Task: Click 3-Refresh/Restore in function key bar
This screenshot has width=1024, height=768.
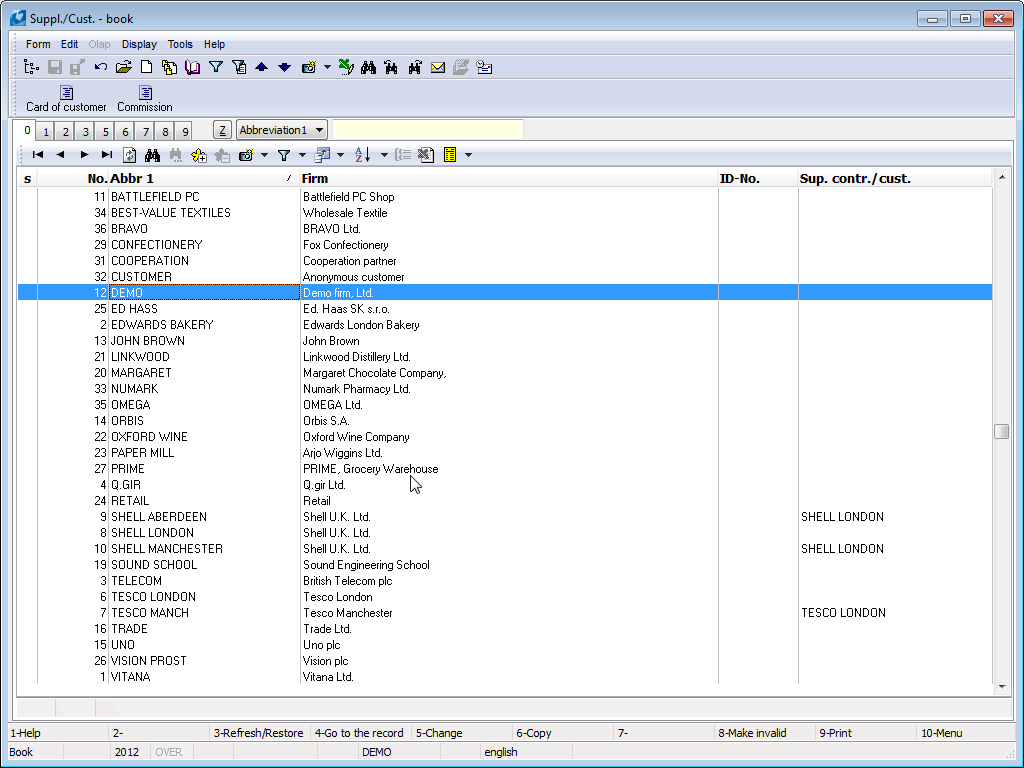Action: (x=259, y=733)
